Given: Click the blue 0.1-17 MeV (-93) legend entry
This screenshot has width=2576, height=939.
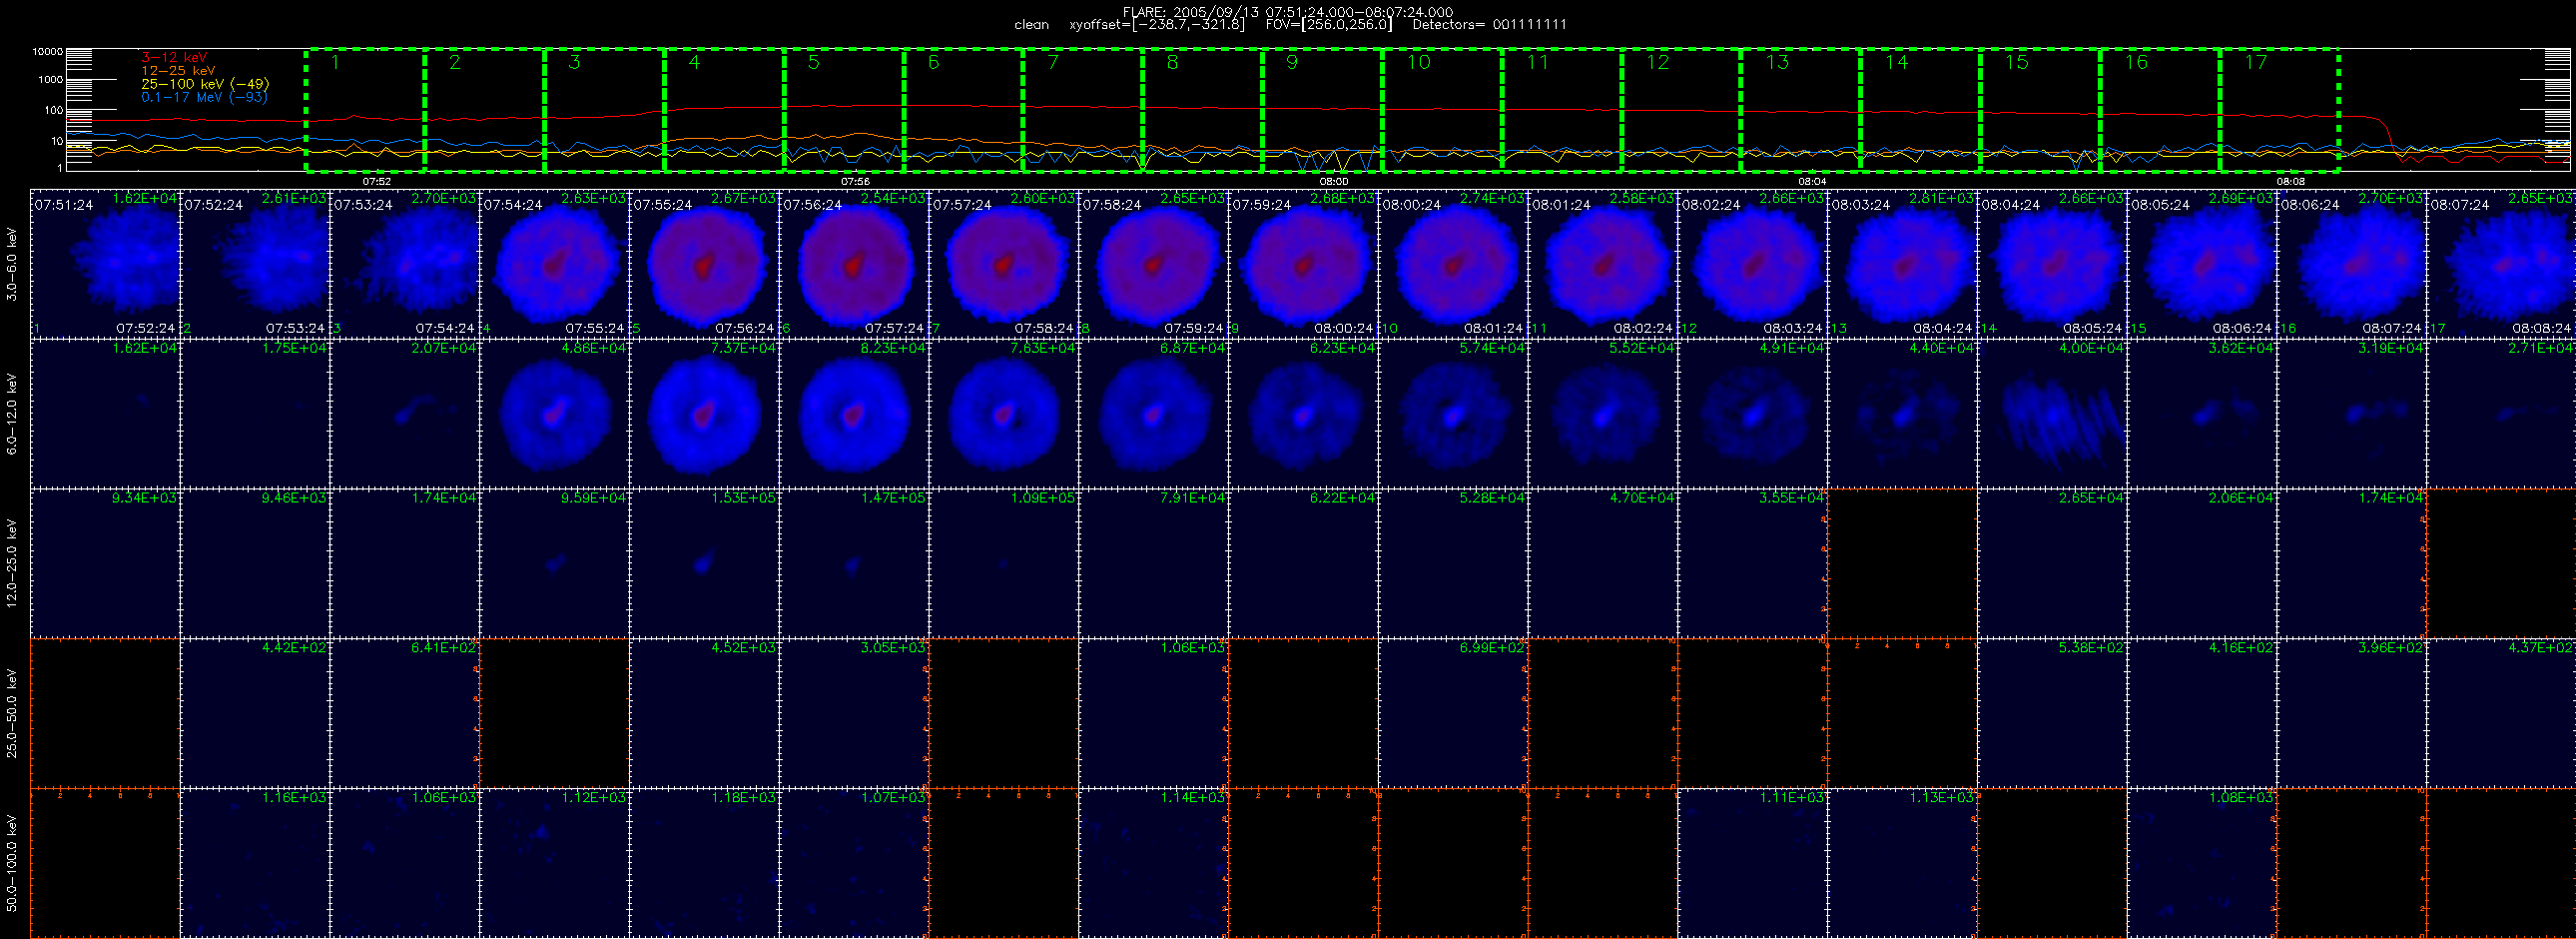Looking at the screenshot, I should (x=204, y=97).
